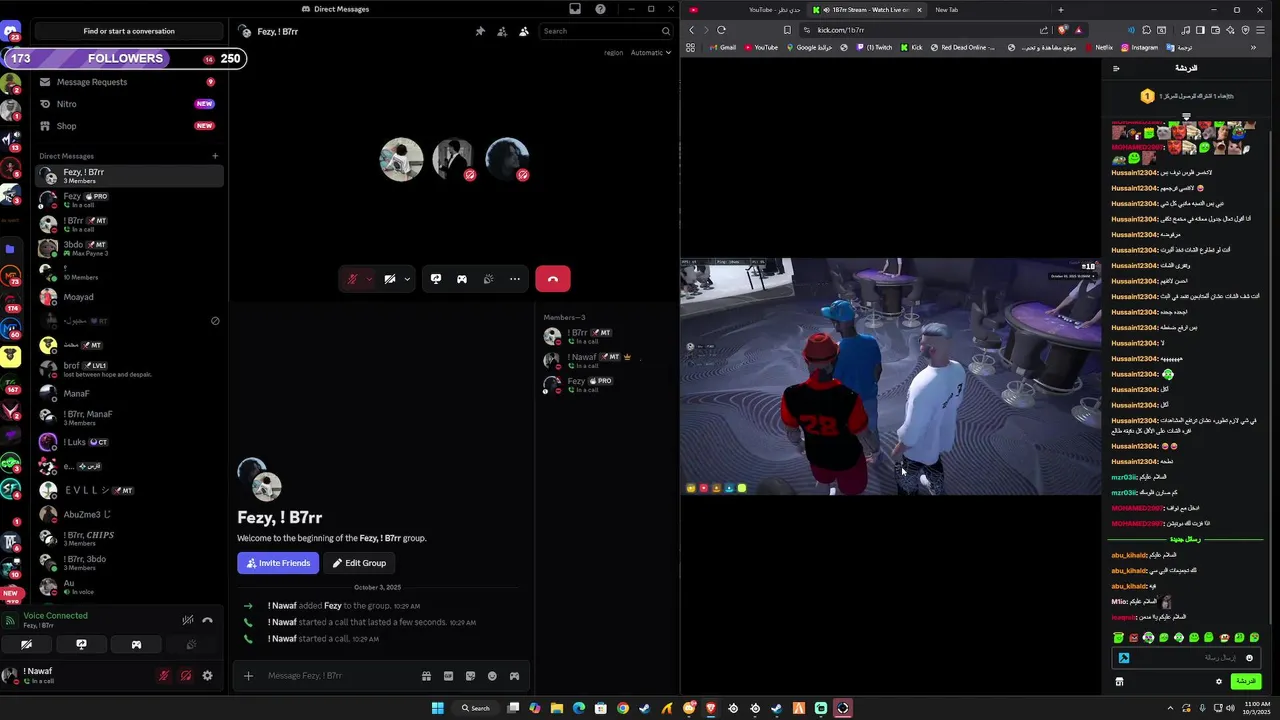Open ! B7rr, CHIPS group conversation

point(128,538)
